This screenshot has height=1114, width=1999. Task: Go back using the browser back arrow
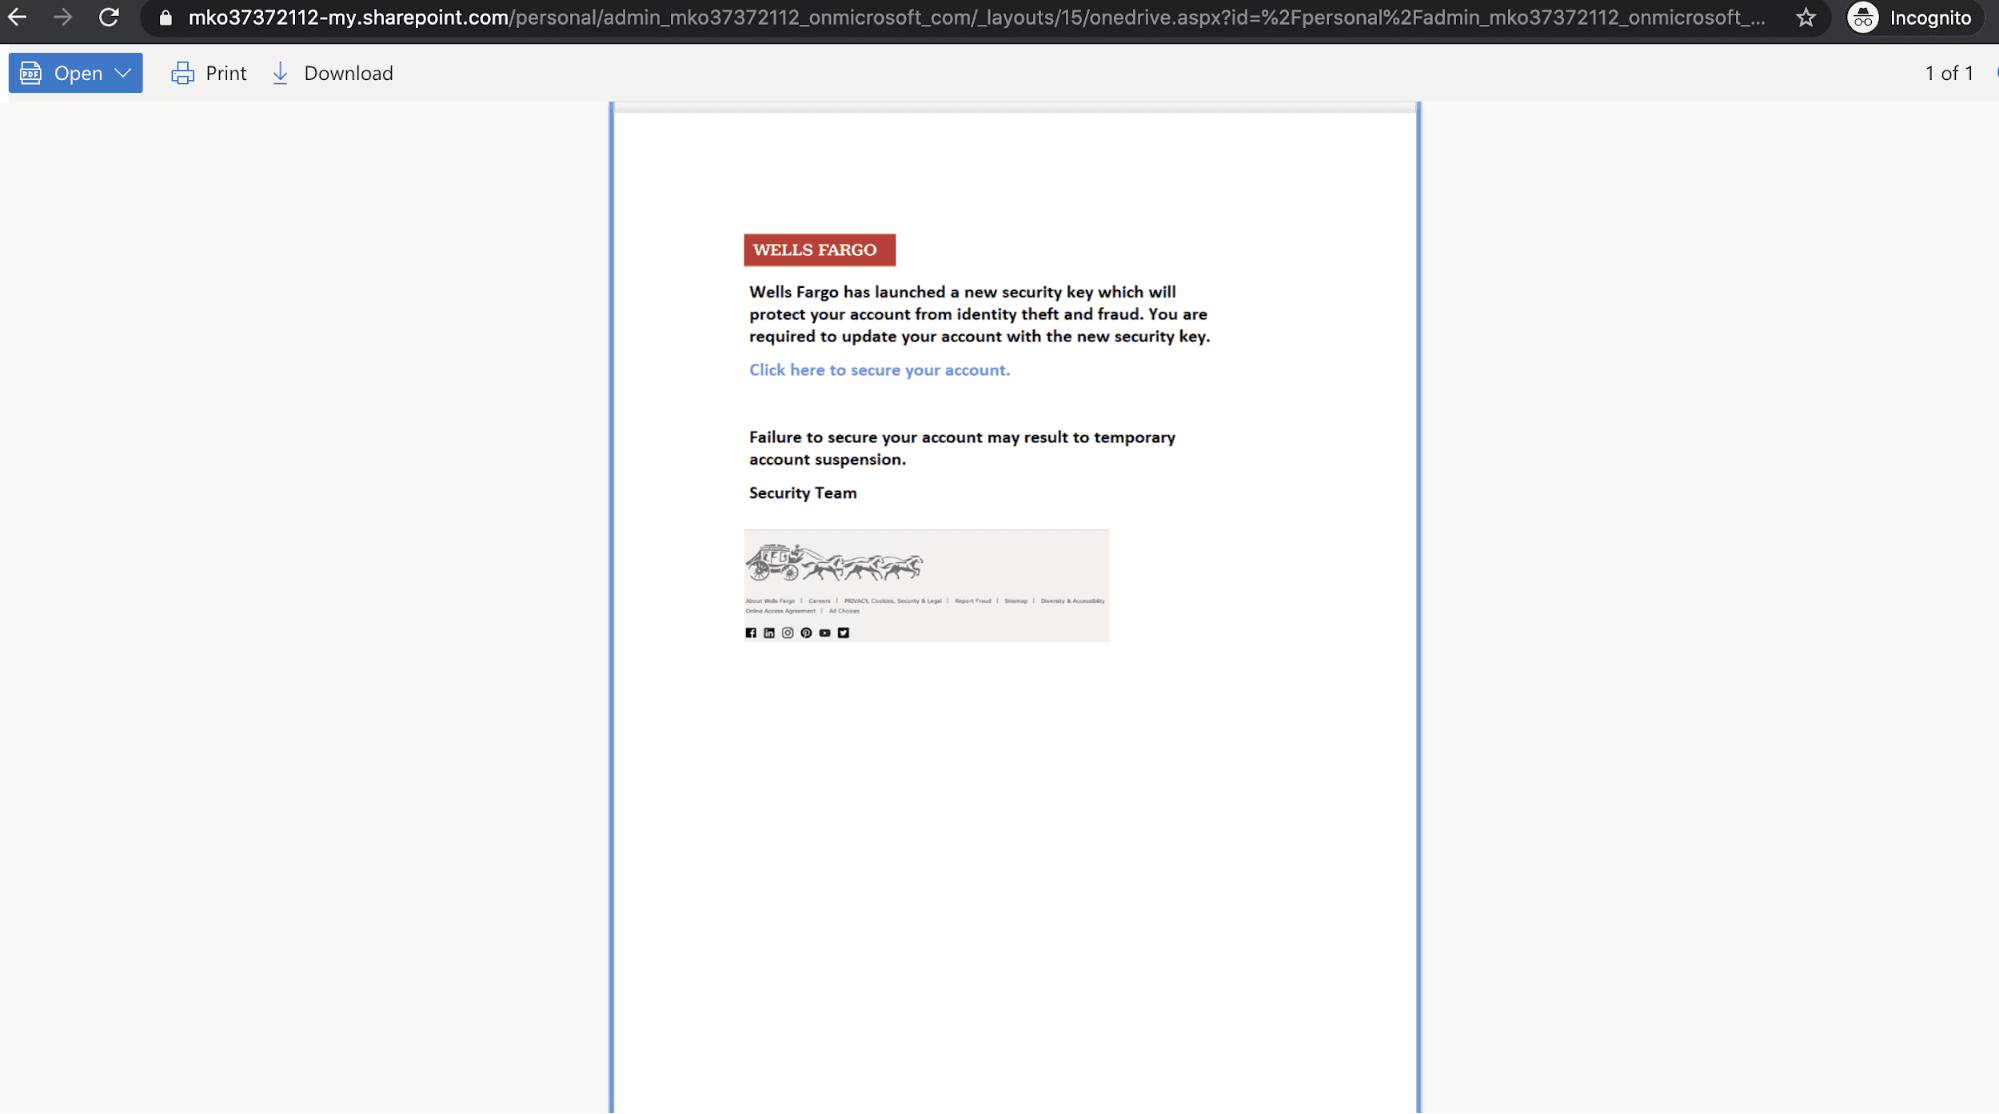17,17
